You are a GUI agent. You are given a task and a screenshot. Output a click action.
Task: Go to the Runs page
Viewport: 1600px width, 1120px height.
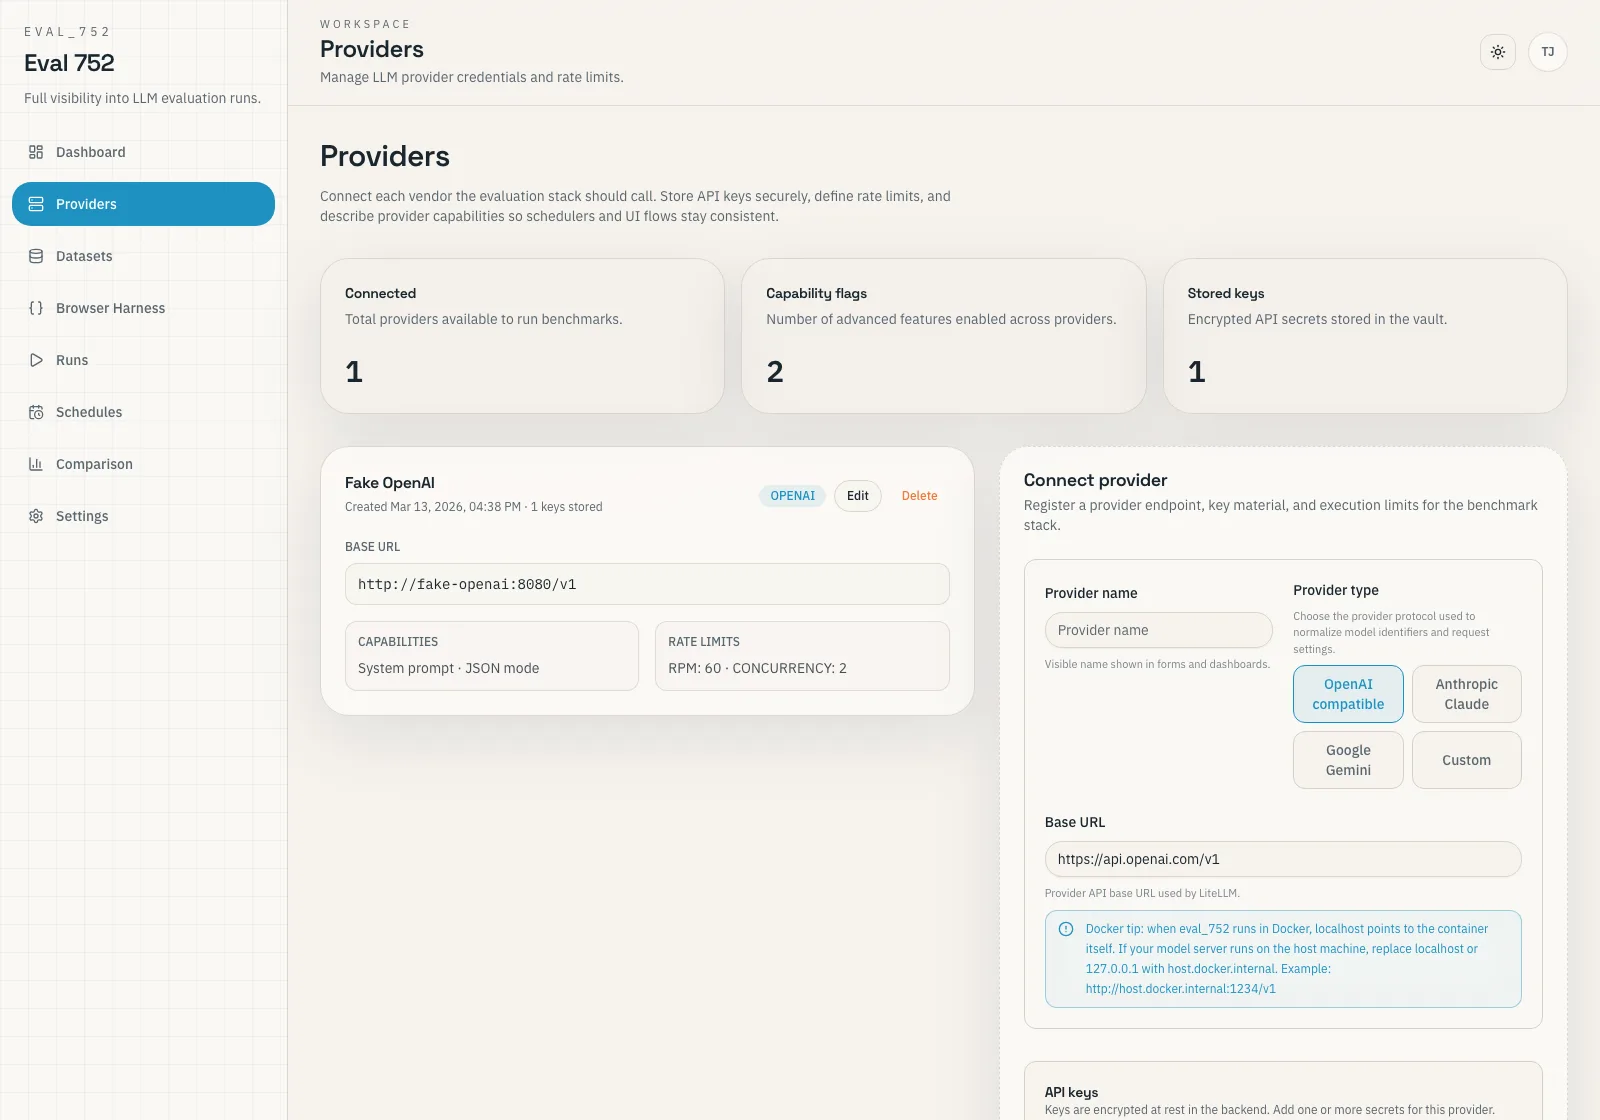[x=72, y=360]
